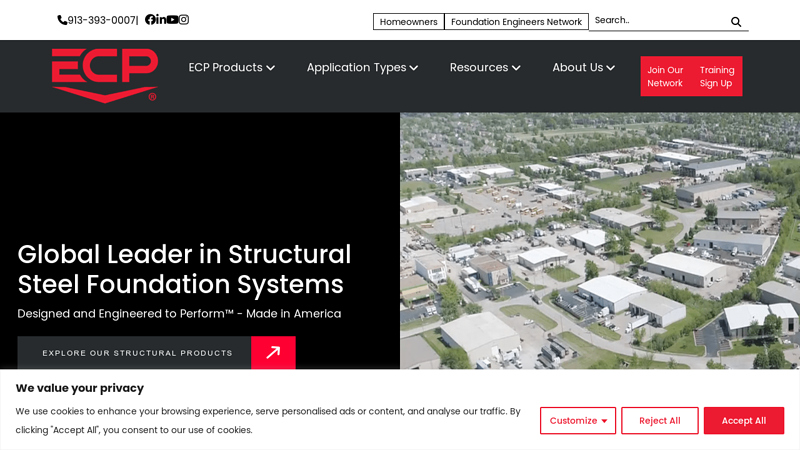Screen dimensions: 800x450
Task: Open the Facebook social icon
Action: pyautogui.click(x=150, y=19)
